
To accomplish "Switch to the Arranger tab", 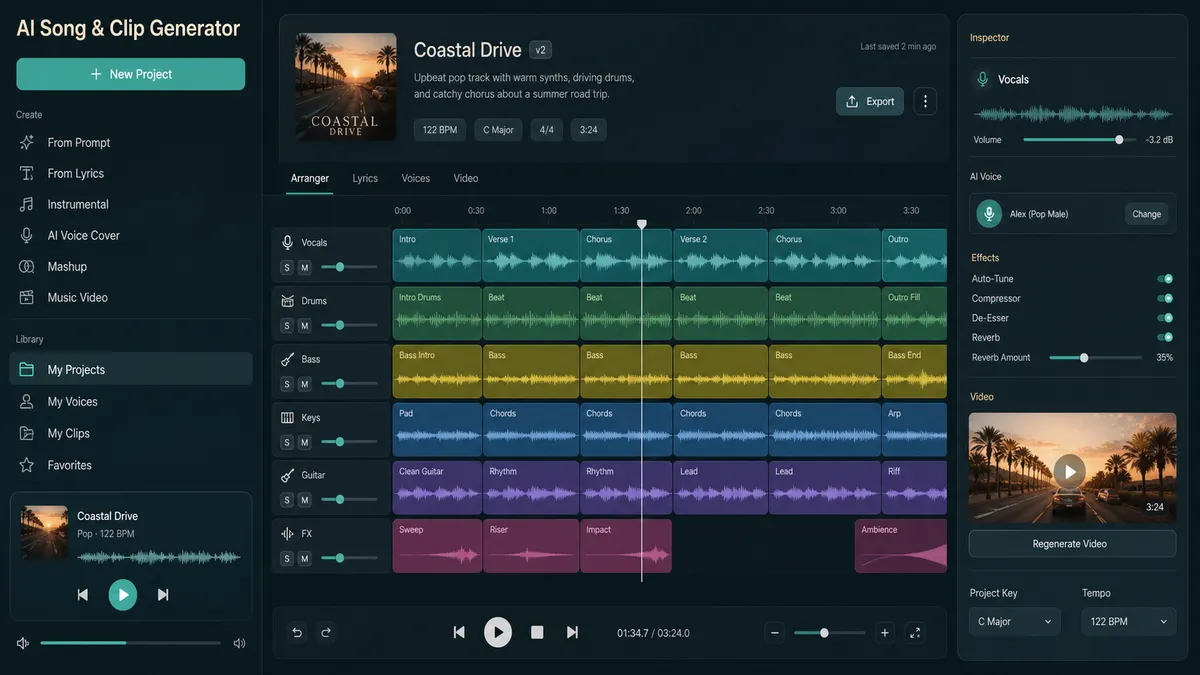I will point(310,179).
